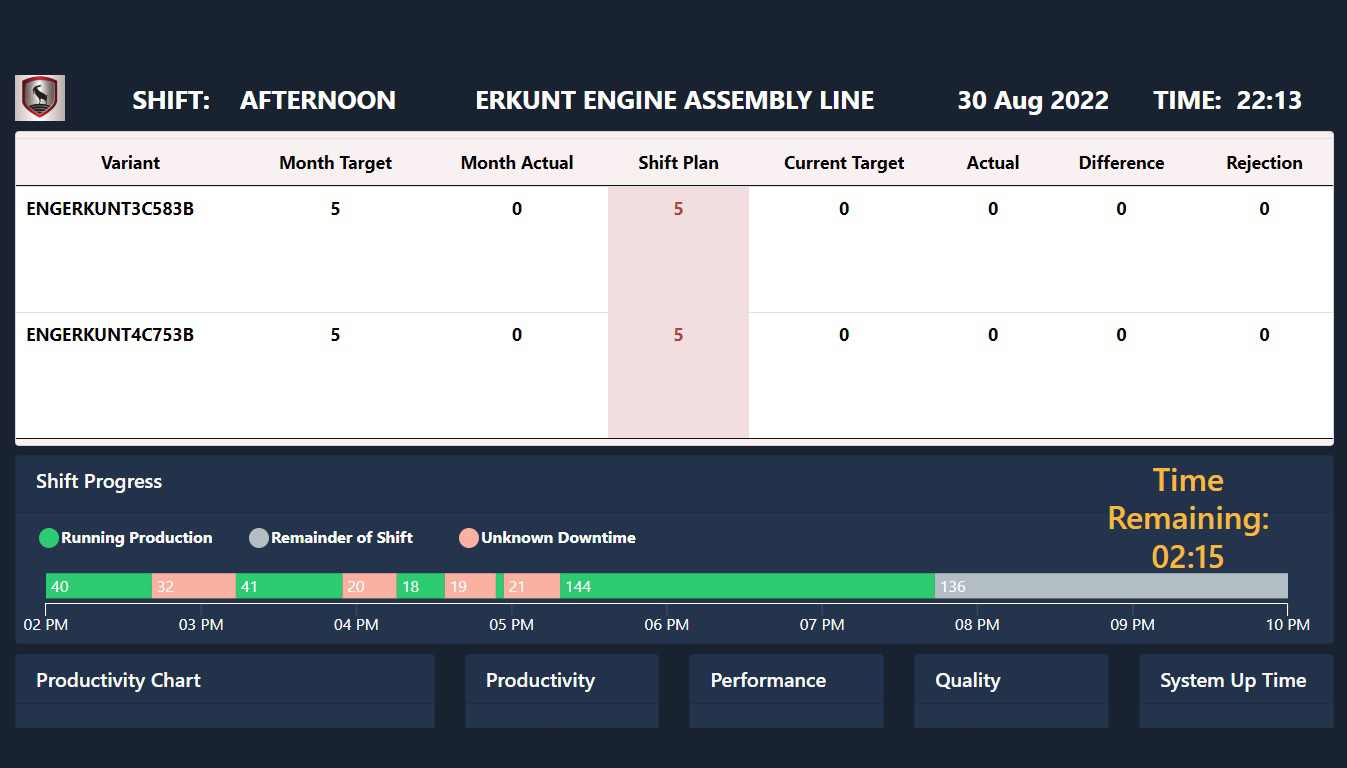Click the 03 PM timeline label
The width and height of the screenshot is (1347, 768).
point(201,625)
